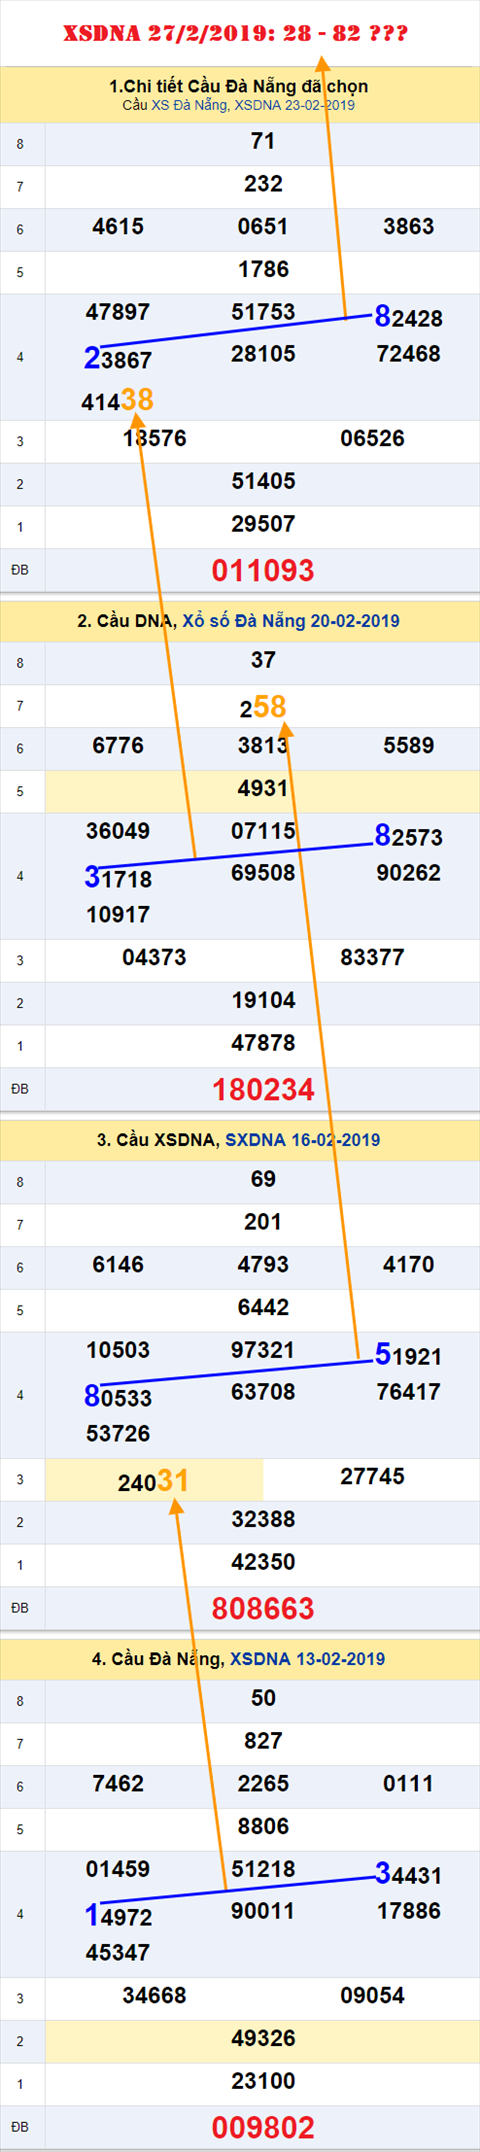Screen dimensions: 480x2152
Task: Click the number 90262
Action: 408,873
